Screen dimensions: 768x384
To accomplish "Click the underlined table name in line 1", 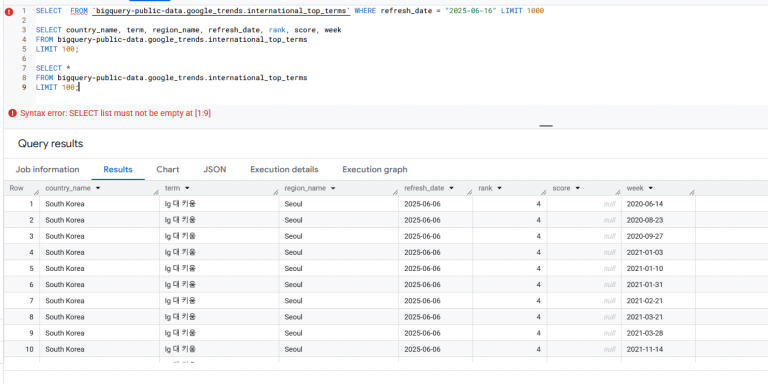I will pos(221,11).
